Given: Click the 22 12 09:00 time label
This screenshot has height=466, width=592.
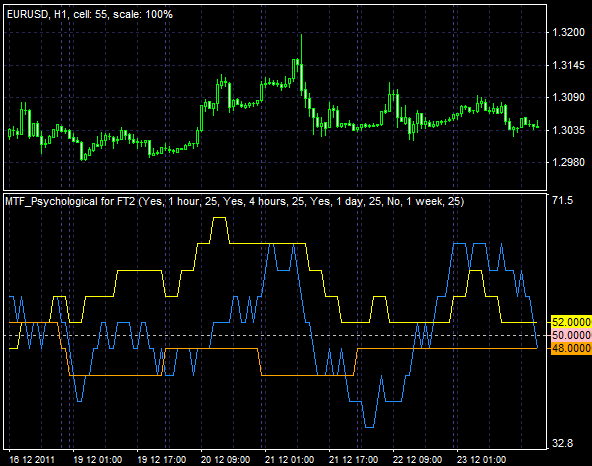Looking at the screenshot, I should coord(418,460).
